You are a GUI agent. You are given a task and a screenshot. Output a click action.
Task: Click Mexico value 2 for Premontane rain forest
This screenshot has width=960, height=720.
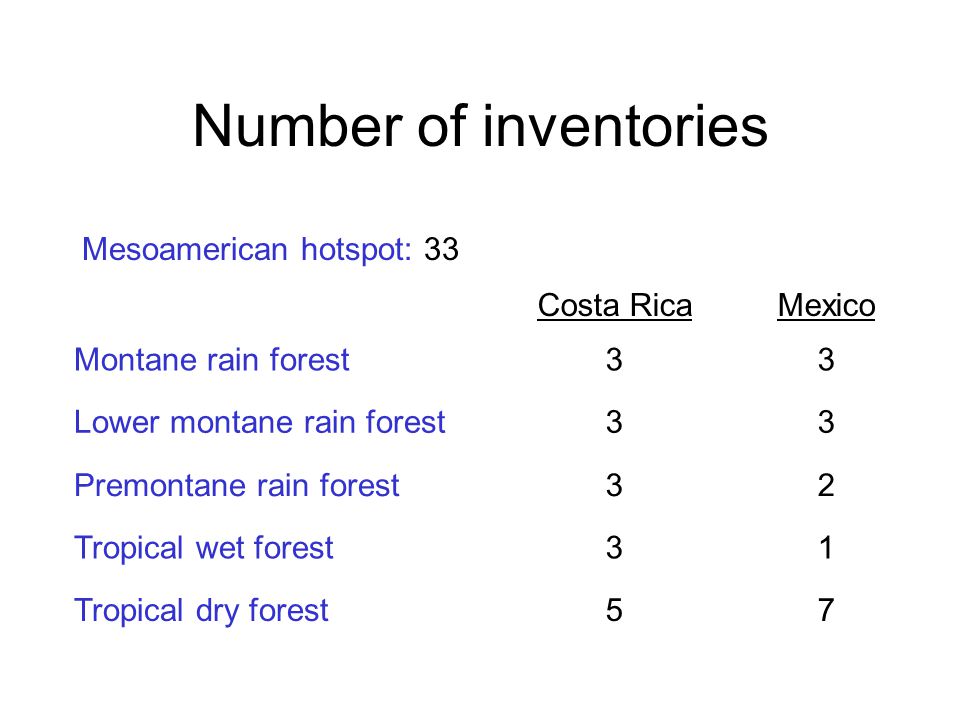click(x=826, y=486)
